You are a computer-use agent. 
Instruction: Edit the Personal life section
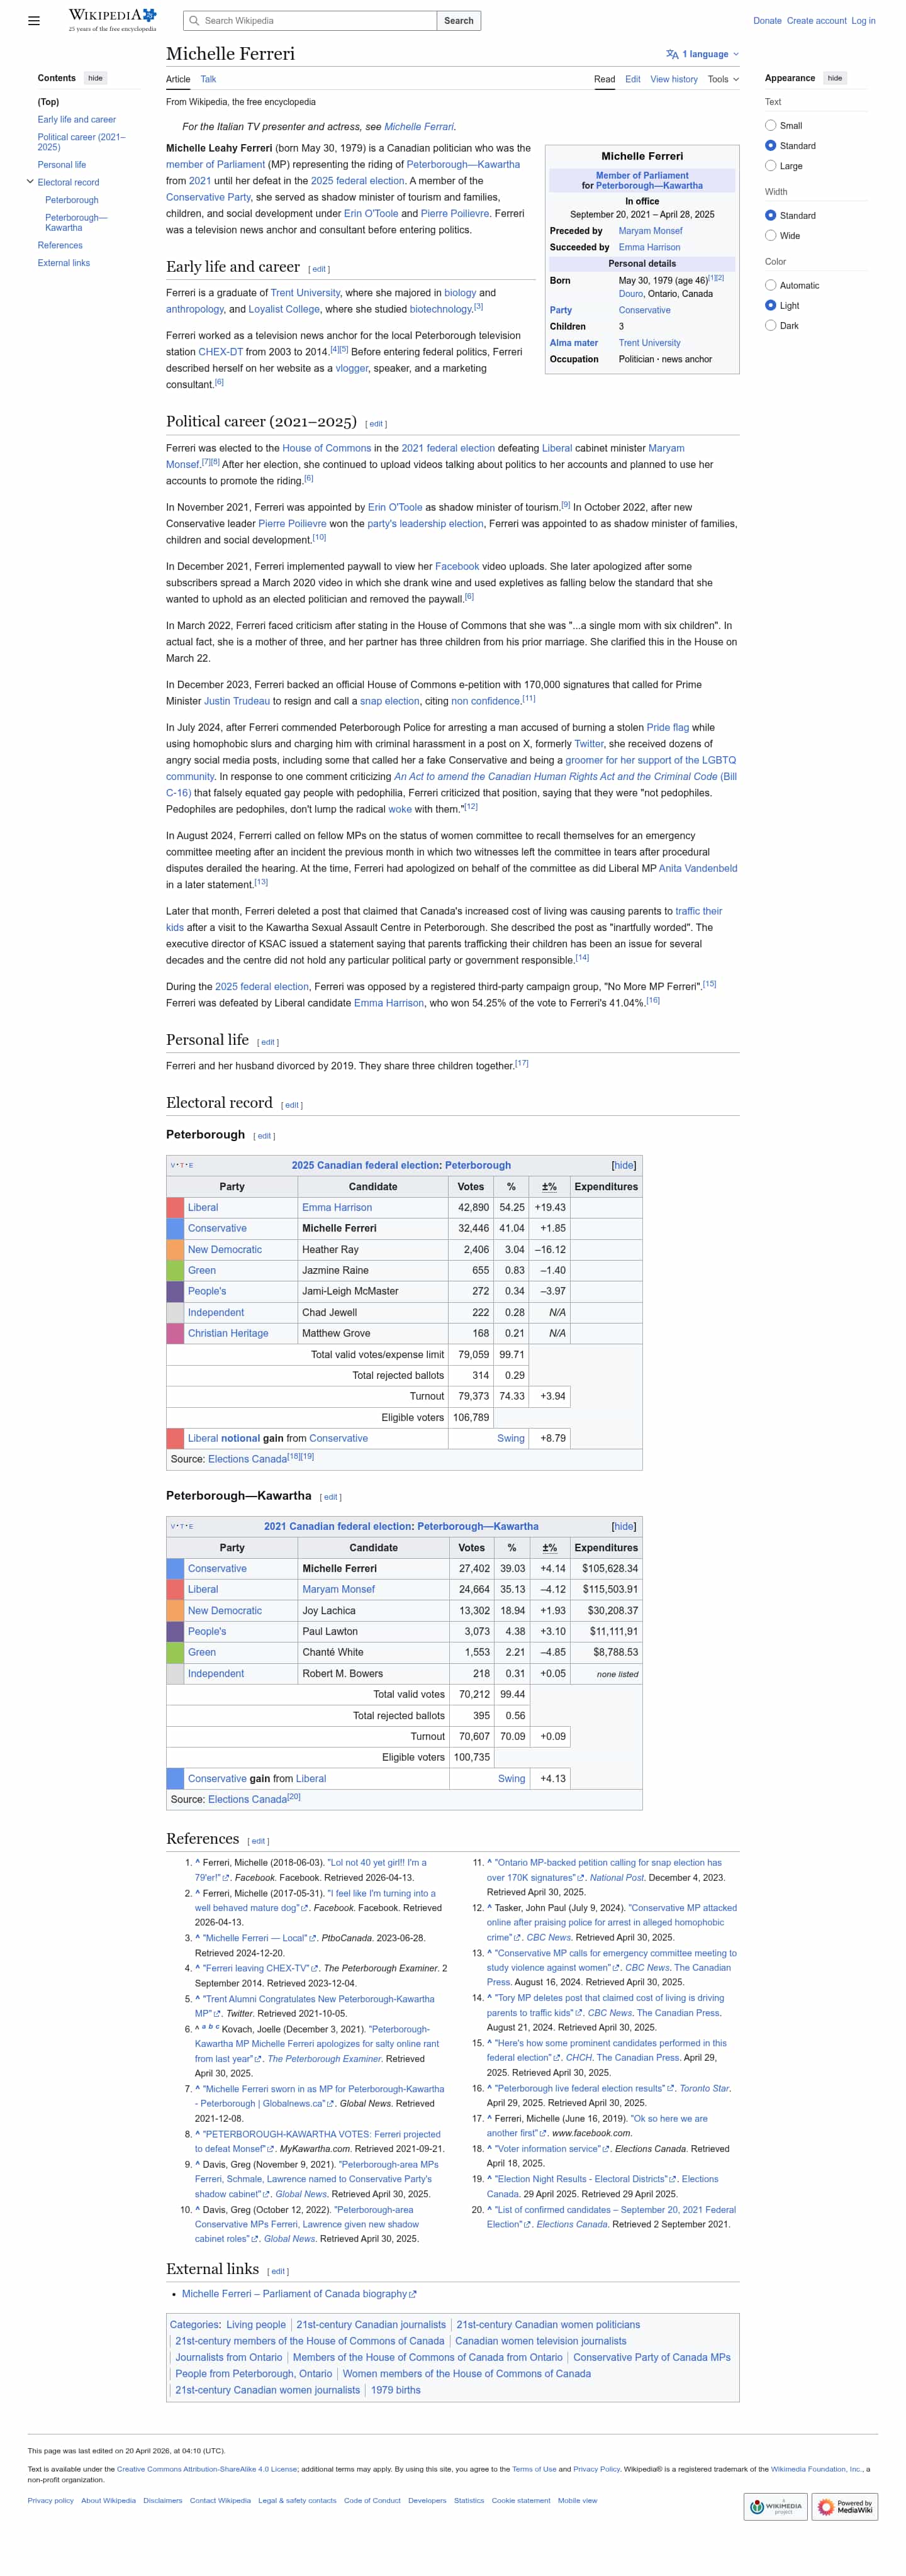pyautogui.click(x=268, y=1042)
